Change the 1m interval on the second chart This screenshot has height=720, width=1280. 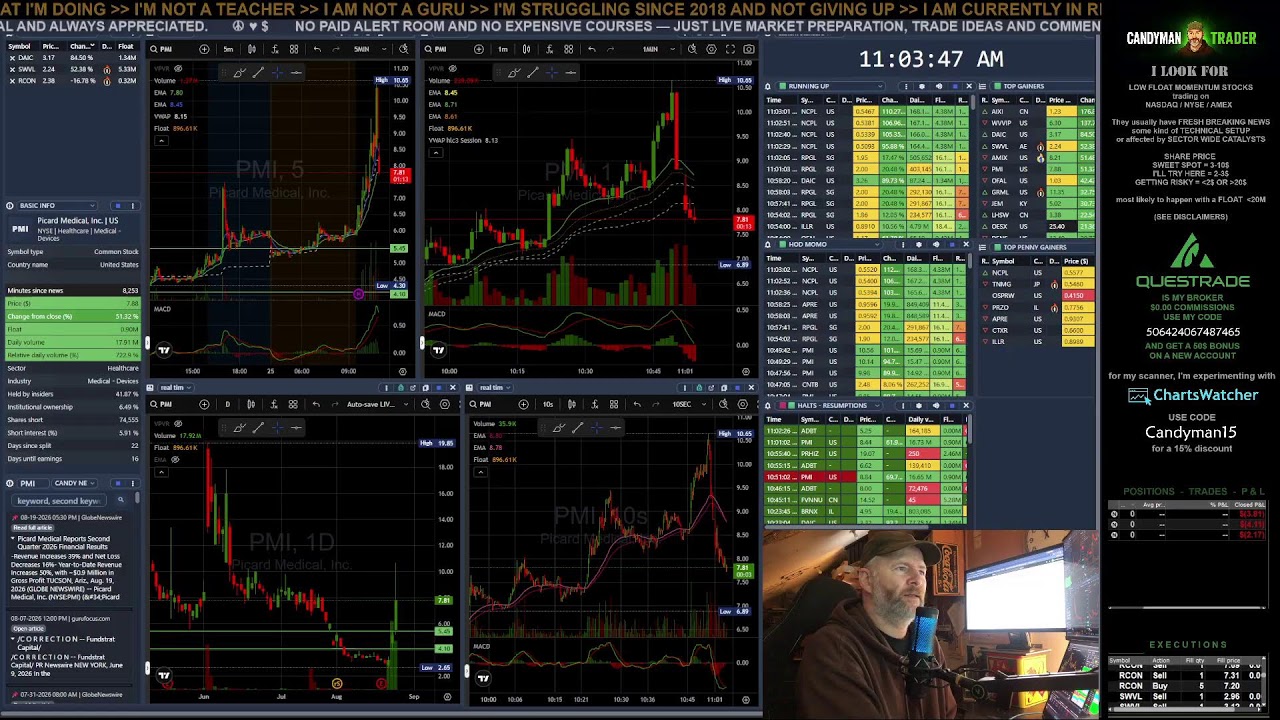[x=503, y=49]
